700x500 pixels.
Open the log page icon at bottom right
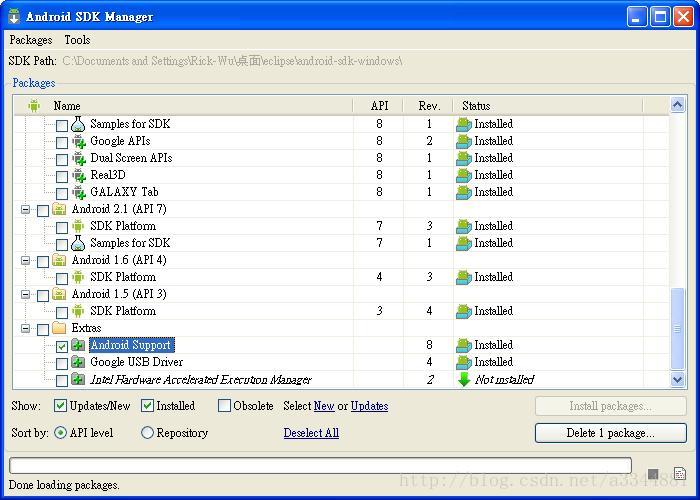point(680,474)
